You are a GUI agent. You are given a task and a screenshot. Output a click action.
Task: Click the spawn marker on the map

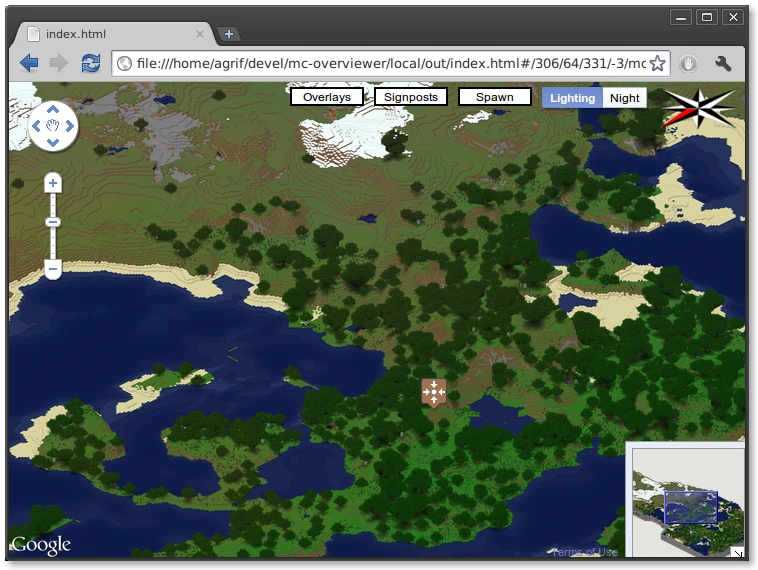[x=434, y=392]
